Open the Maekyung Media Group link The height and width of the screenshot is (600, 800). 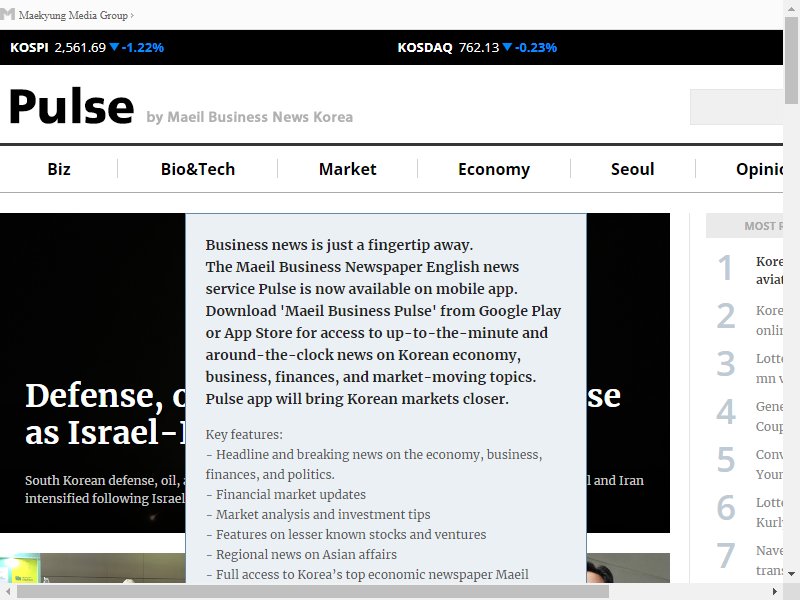pyautogui.click(x=76, y=15)
